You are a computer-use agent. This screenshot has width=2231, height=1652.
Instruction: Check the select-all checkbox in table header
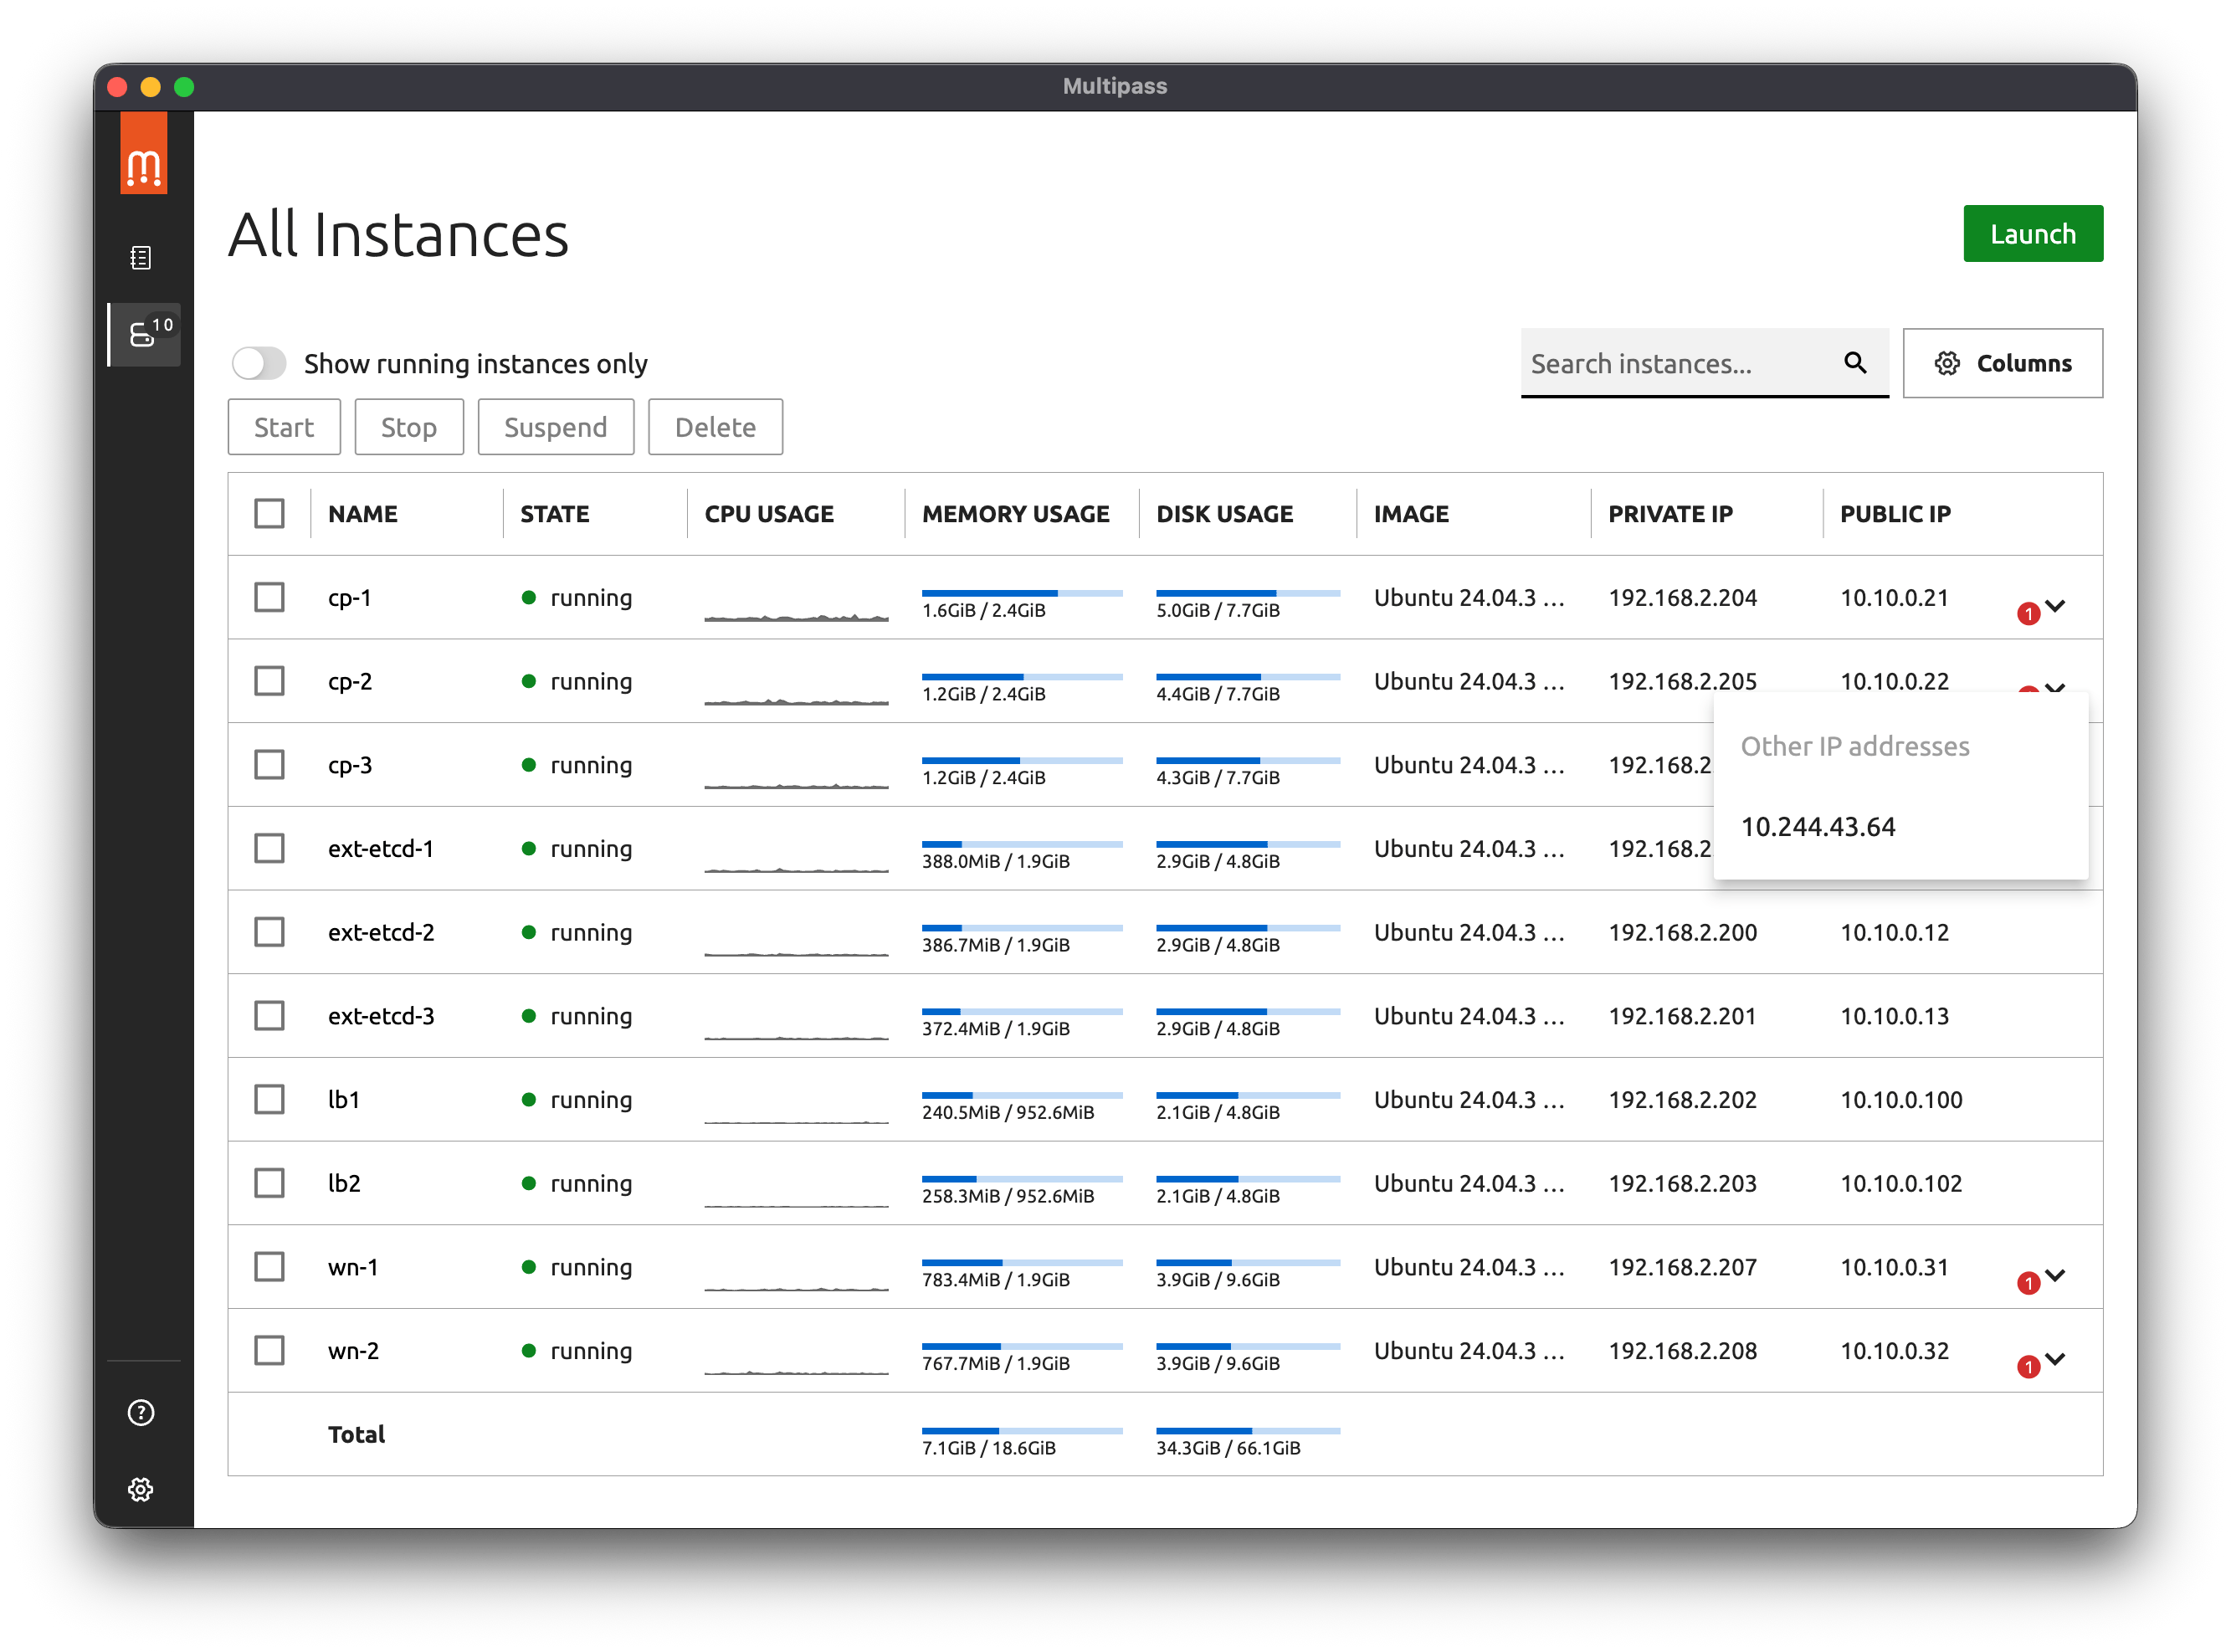(269, 513)
